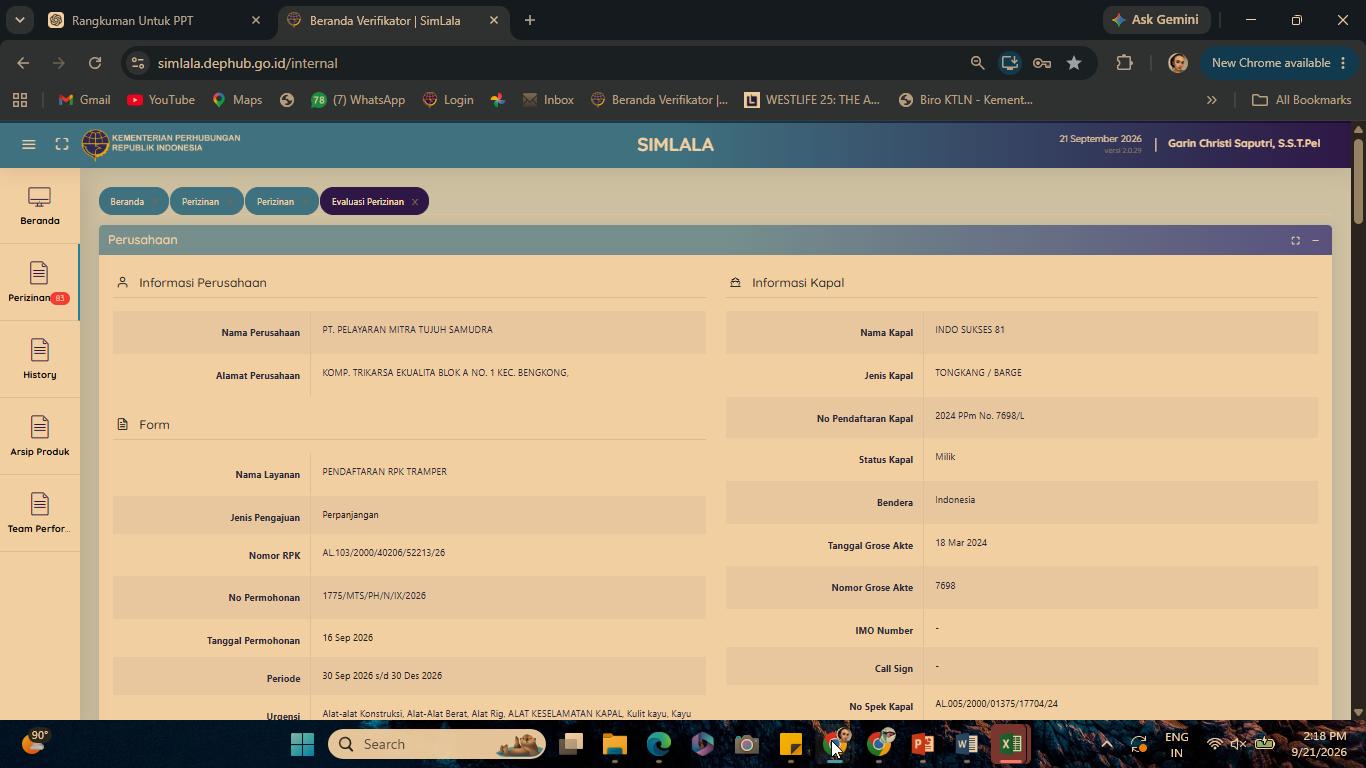The width and height of the screenshot is (1366, 768).
Task: Open the hamburger sidebar menu
Action: [29, 144]
